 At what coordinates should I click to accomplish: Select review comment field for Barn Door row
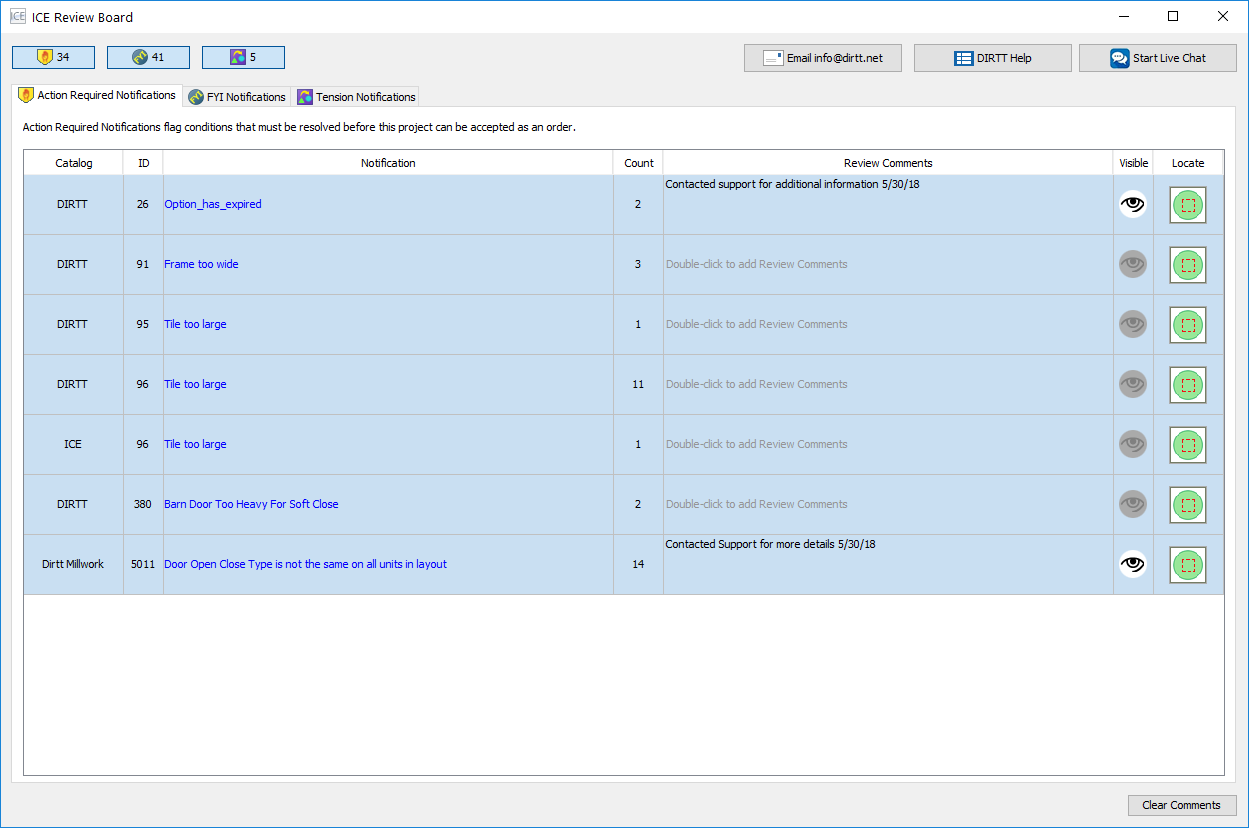point(888,505)
